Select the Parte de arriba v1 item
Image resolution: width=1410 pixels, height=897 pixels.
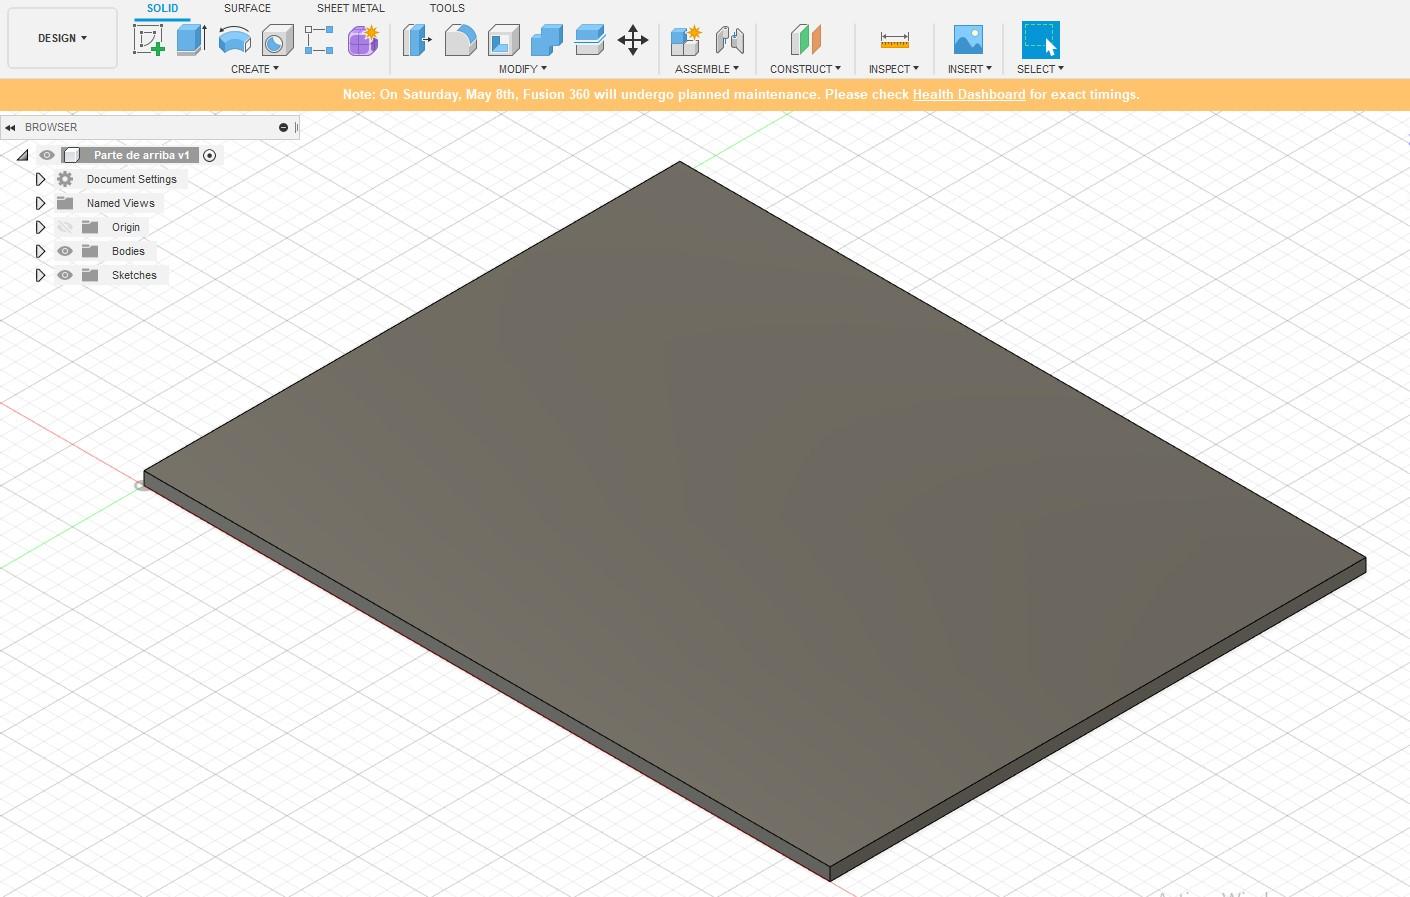pyautogui.click(x=141, y=155)
